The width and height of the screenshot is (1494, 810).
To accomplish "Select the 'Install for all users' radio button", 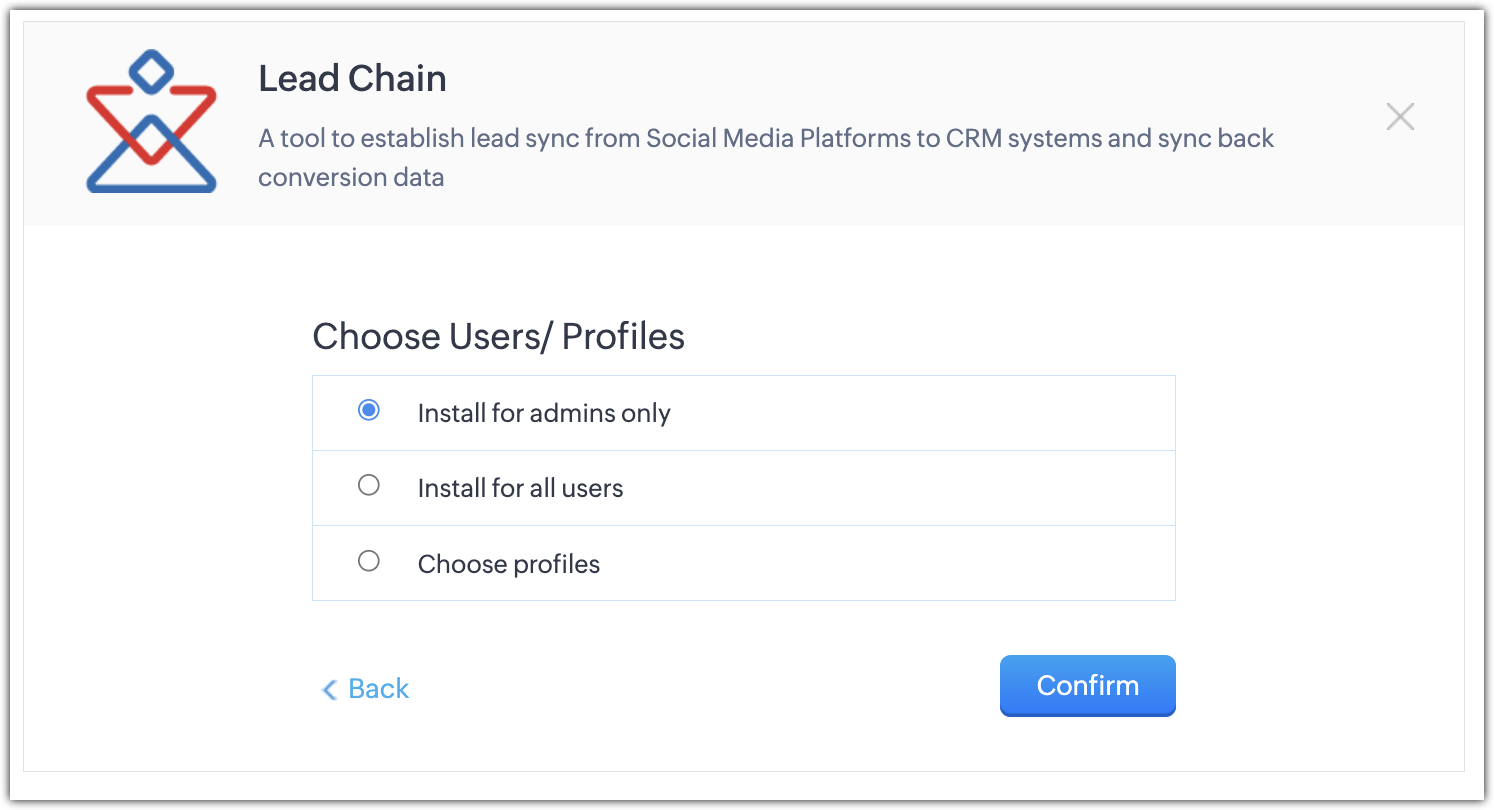I will pyautogui.click(x=369, y=486).
